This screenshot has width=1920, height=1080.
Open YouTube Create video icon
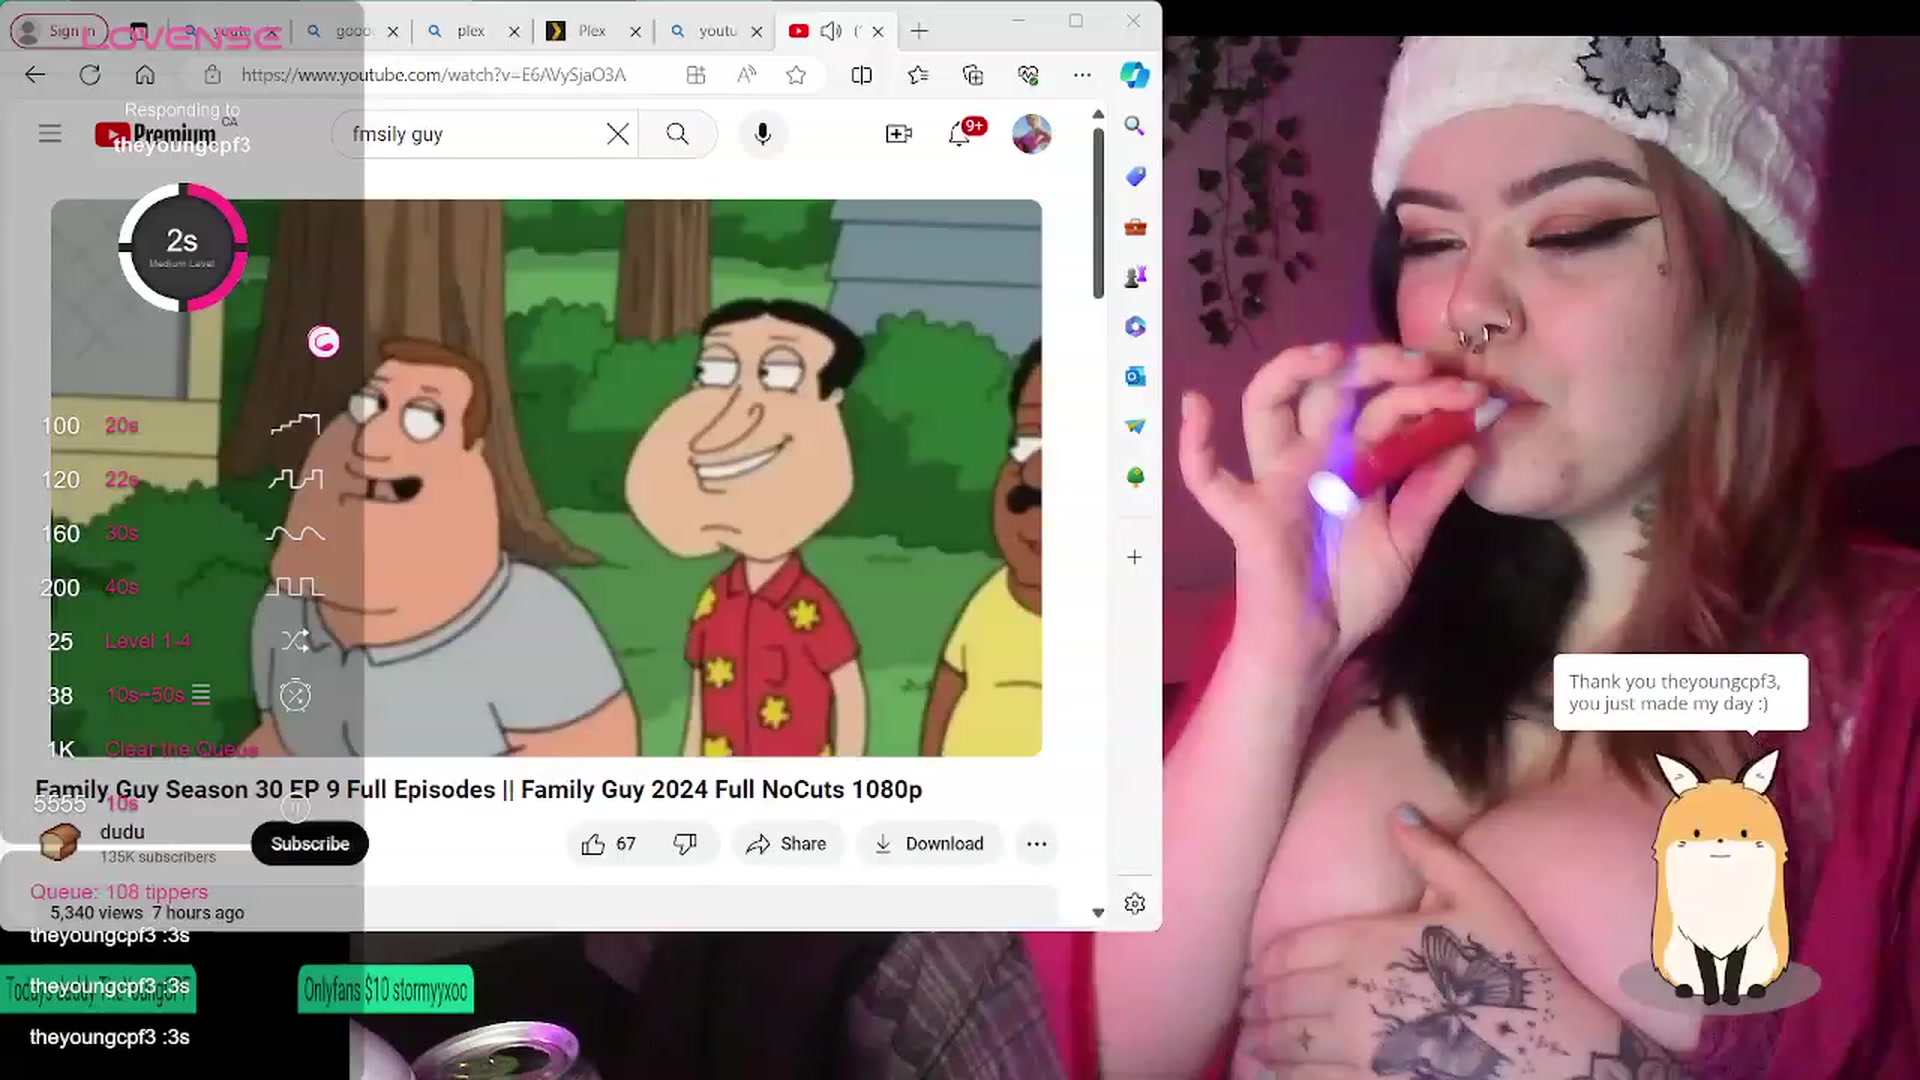tap(899, 134)
